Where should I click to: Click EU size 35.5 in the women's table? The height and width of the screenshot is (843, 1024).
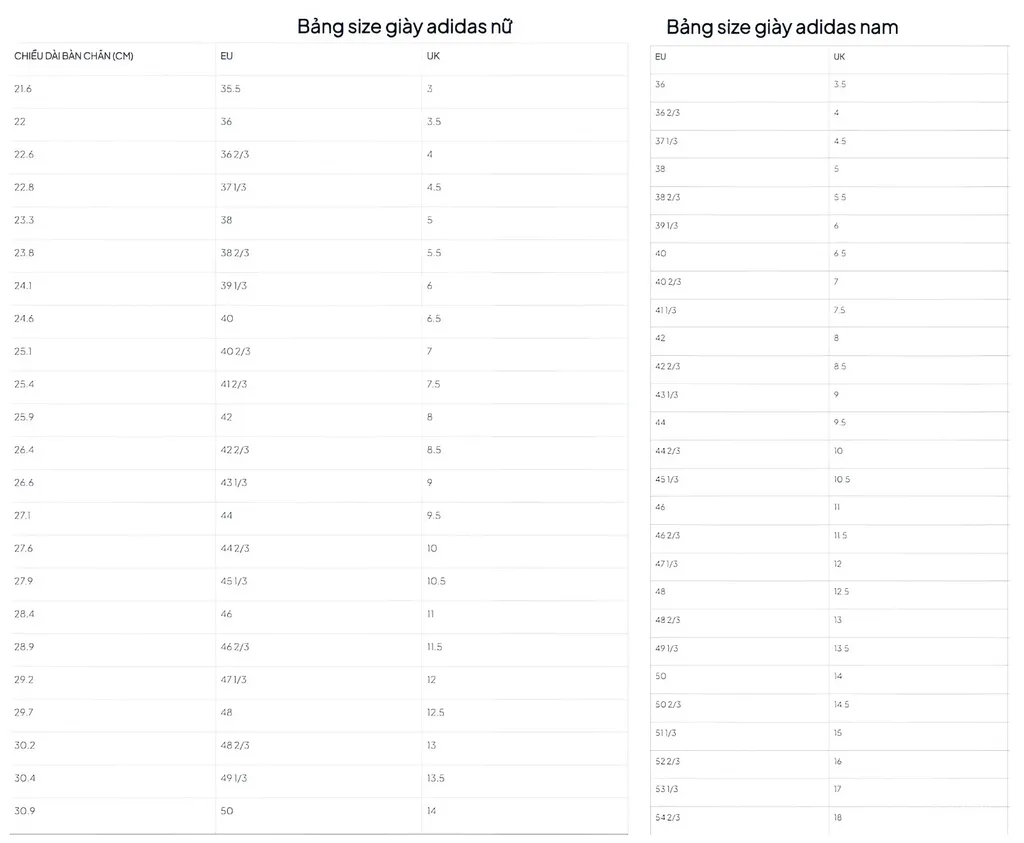230,89
